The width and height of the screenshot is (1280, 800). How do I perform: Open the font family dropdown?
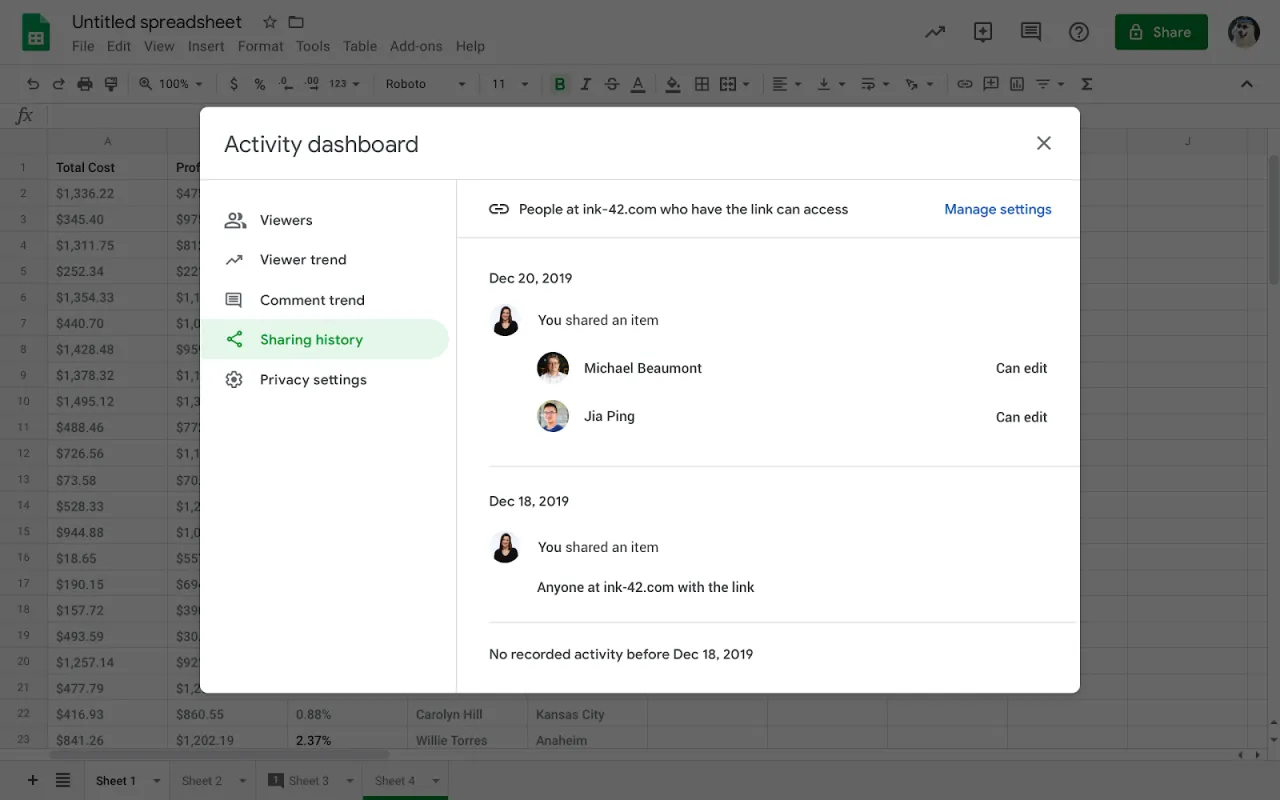[425, 84]
